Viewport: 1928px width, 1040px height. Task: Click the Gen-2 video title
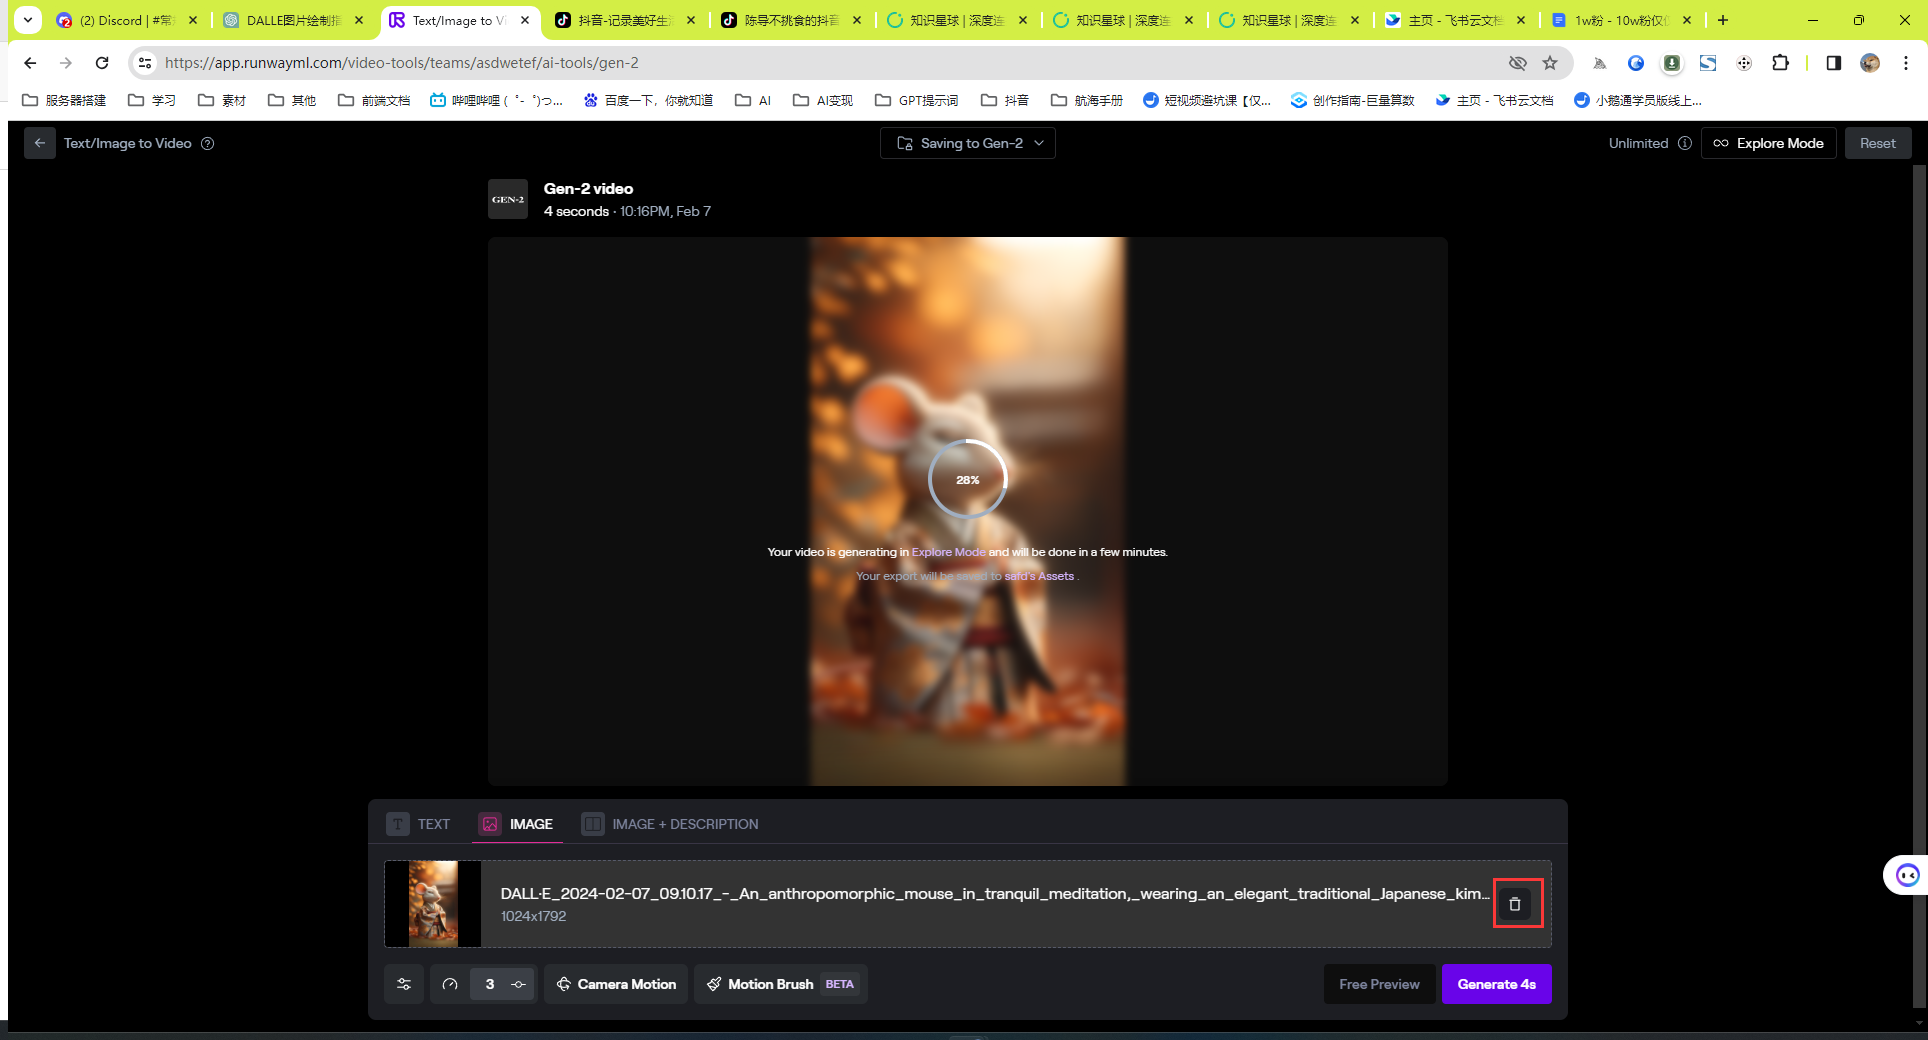(588, 188)
